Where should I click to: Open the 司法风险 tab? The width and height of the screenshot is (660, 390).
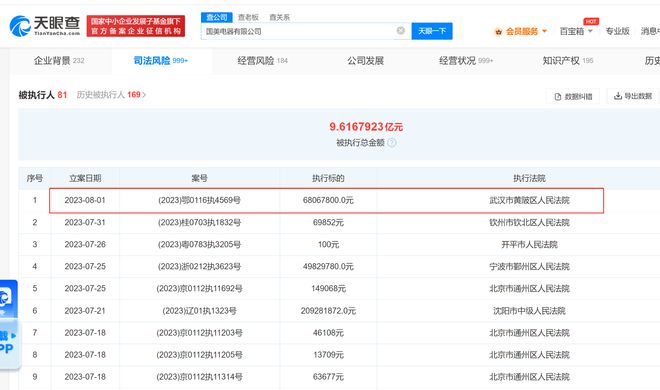pyautogui.click(x=160, y=61)
